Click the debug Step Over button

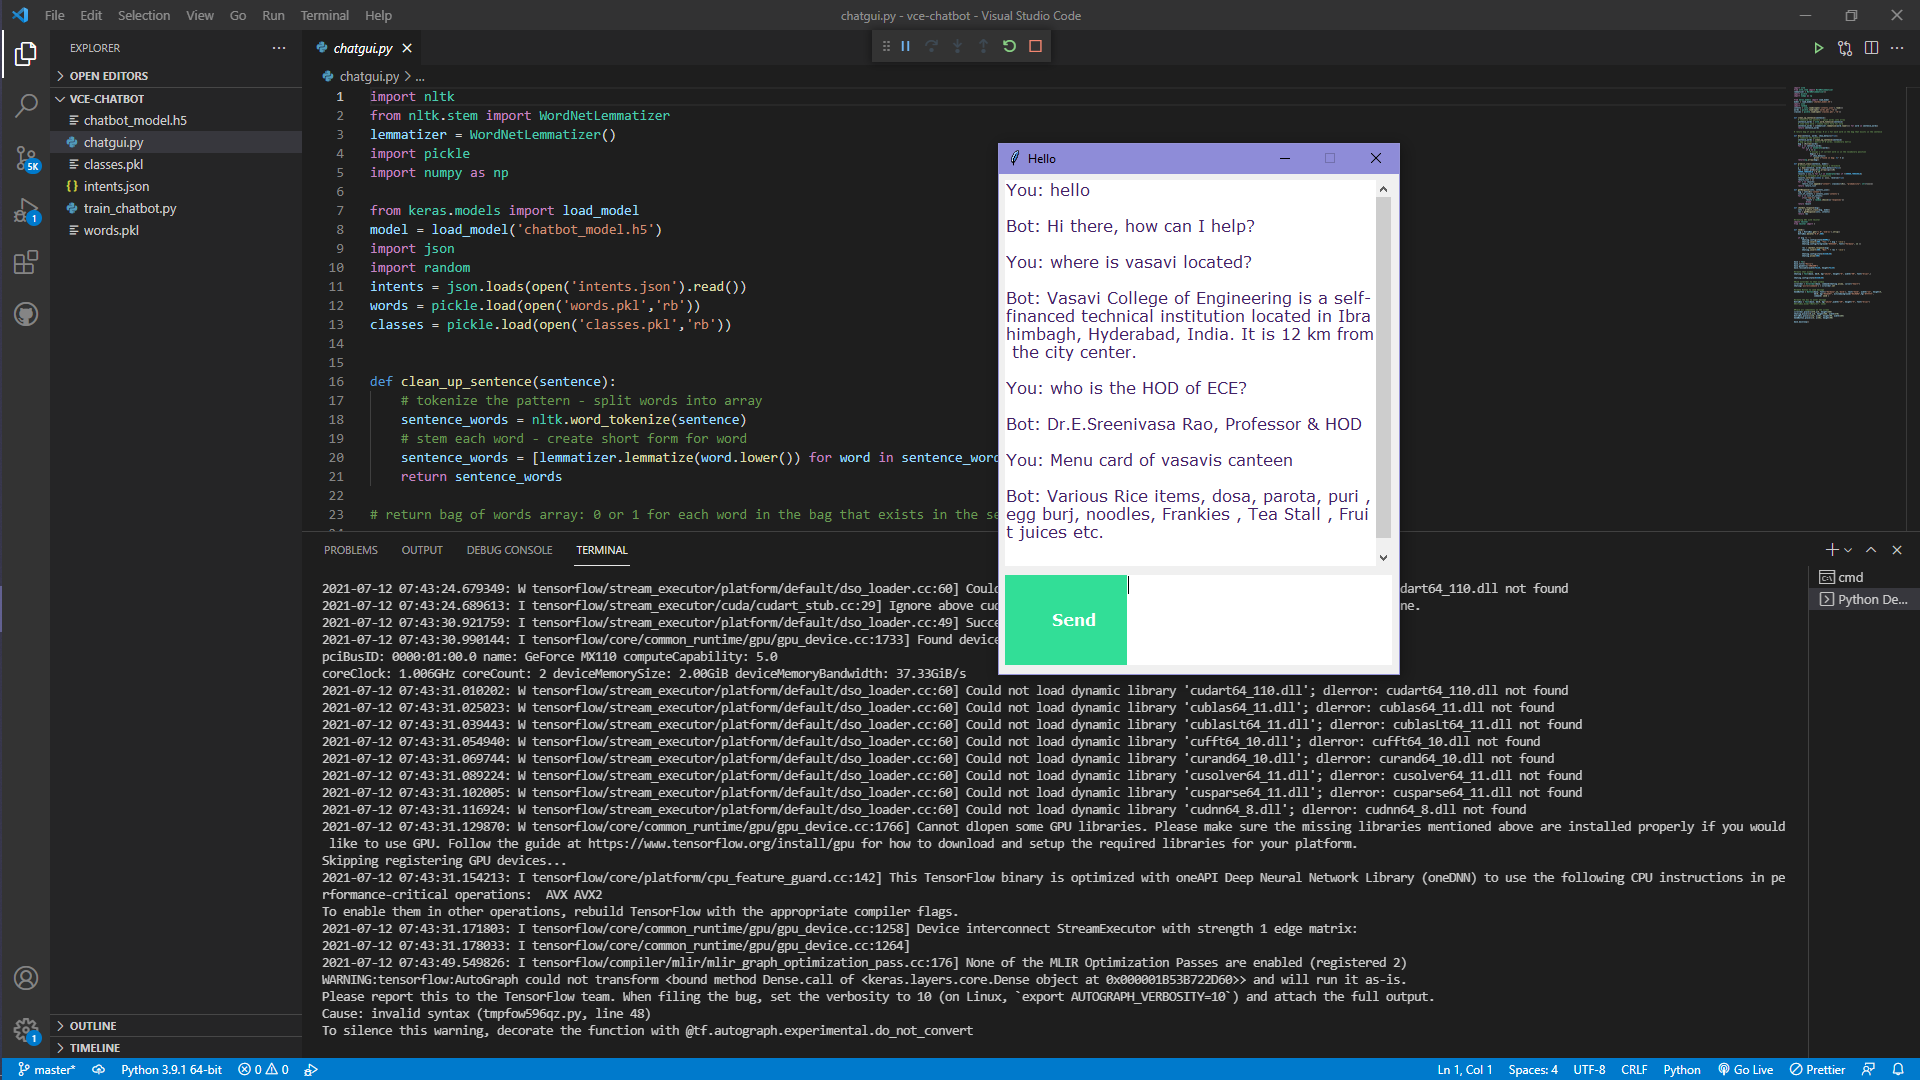click(x=931, y=46)
